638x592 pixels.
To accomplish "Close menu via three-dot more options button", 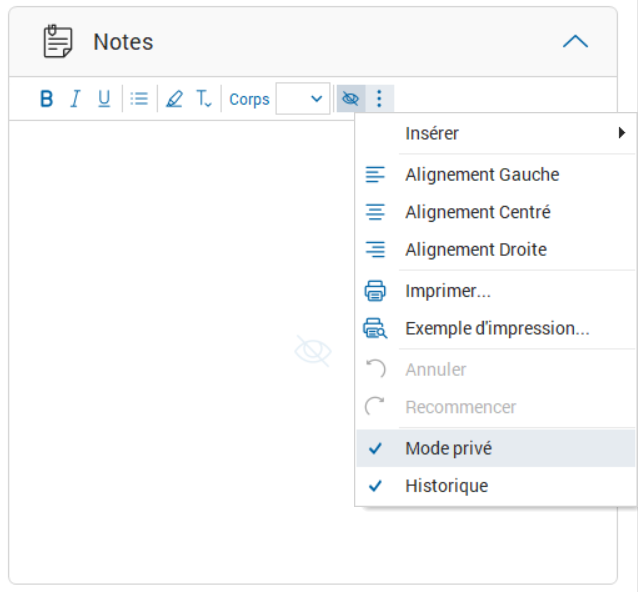I will click(379, 99).
